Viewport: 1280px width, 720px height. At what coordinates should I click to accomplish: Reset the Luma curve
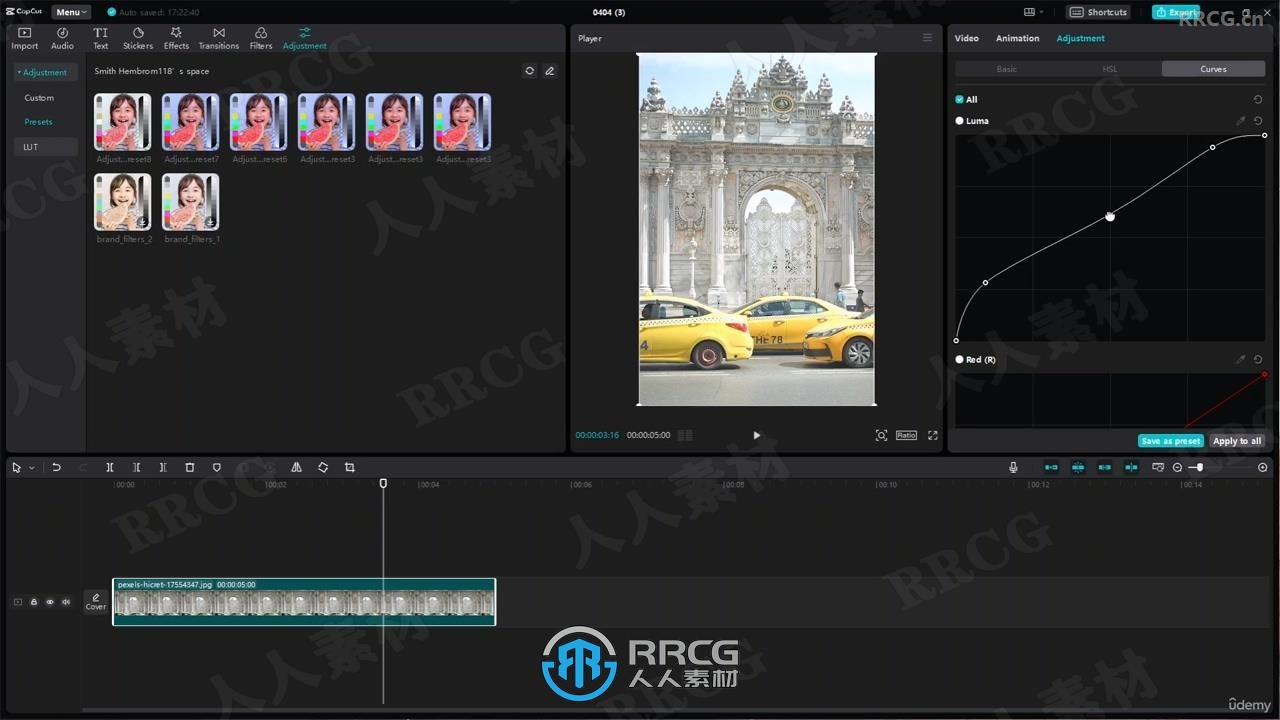click(1258, 121)
